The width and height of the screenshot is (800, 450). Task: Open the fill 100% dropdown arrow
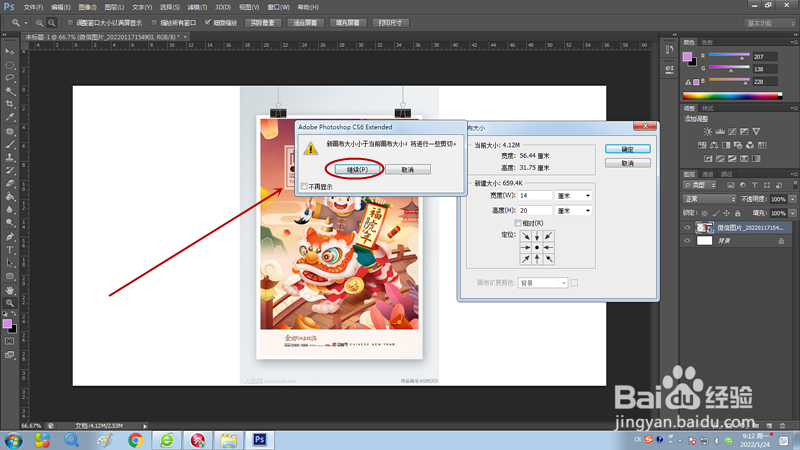click(792, 213)
